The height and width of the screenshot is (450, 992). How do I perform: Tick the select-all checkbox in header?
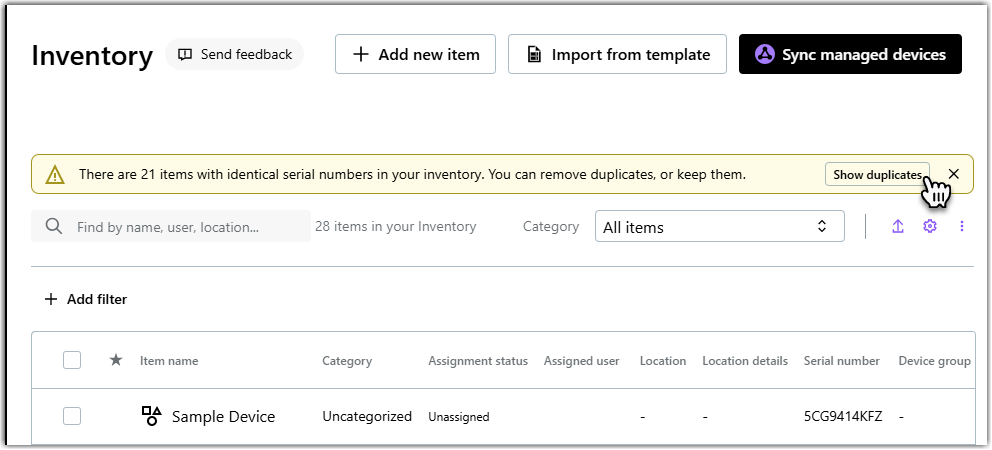pyautogui.click(x=72, y=361)
